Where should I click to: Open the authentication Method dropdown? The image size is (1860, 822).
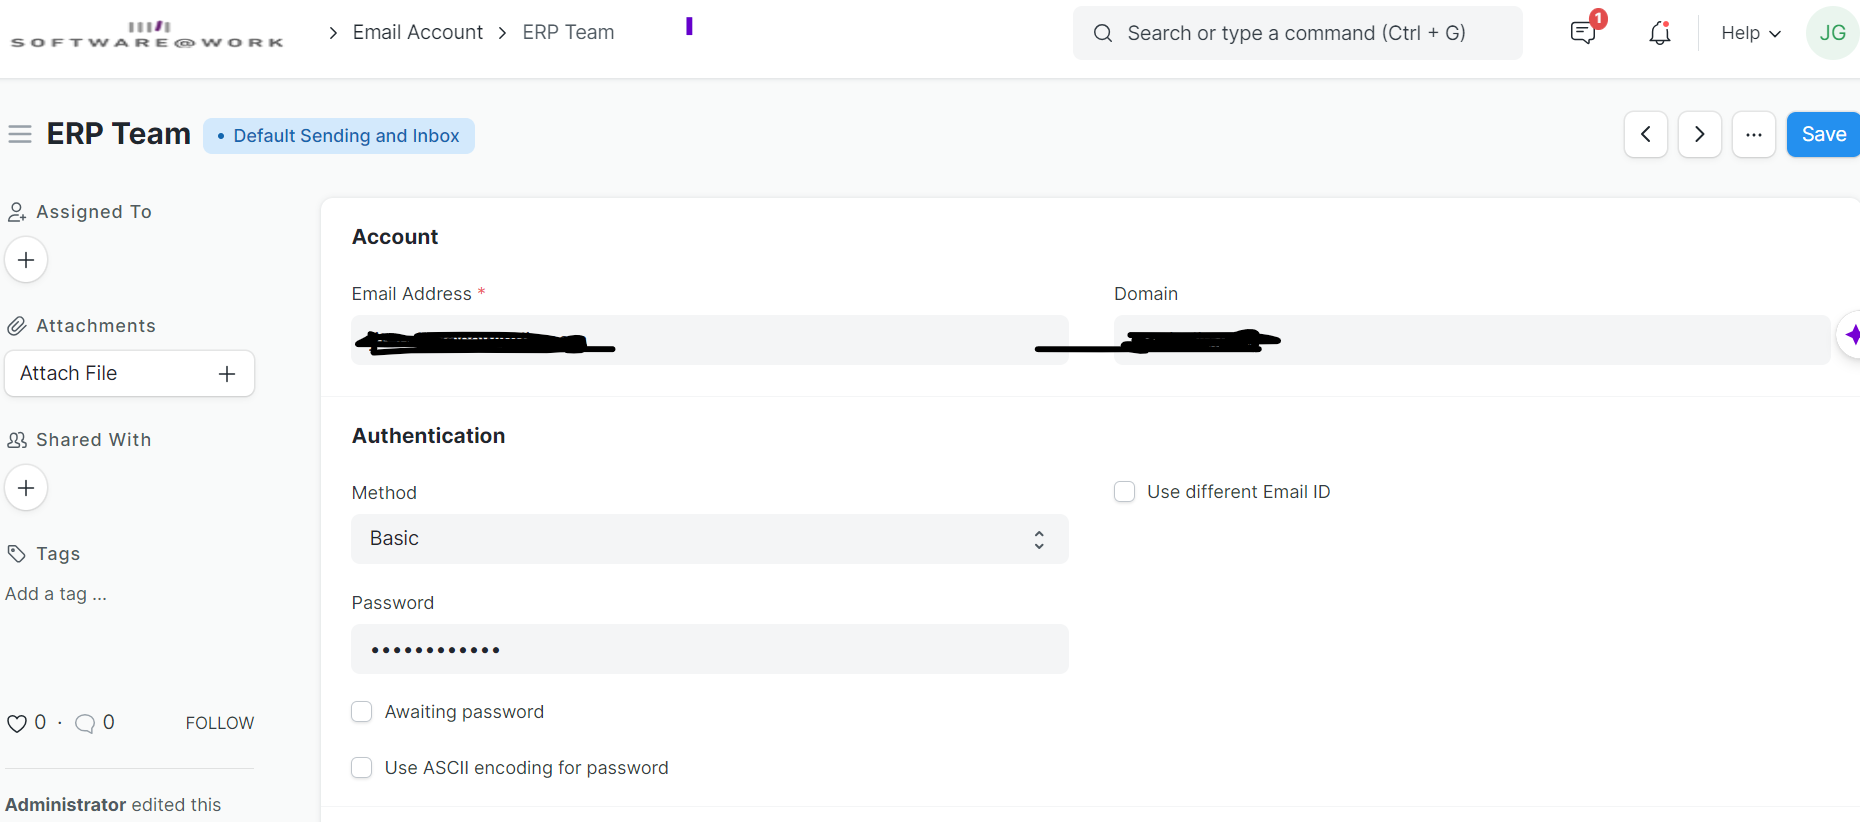pyautogui.click(x=709, y=539)
